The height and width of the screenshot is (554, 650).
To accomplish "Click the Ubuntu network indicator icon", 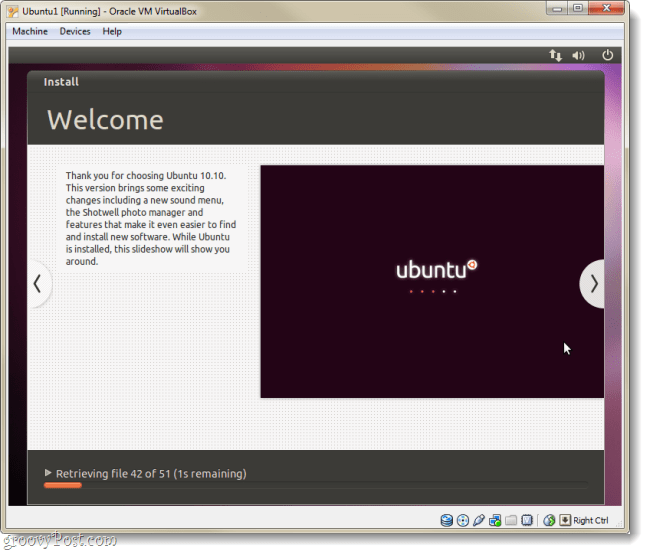I will 555,55.
